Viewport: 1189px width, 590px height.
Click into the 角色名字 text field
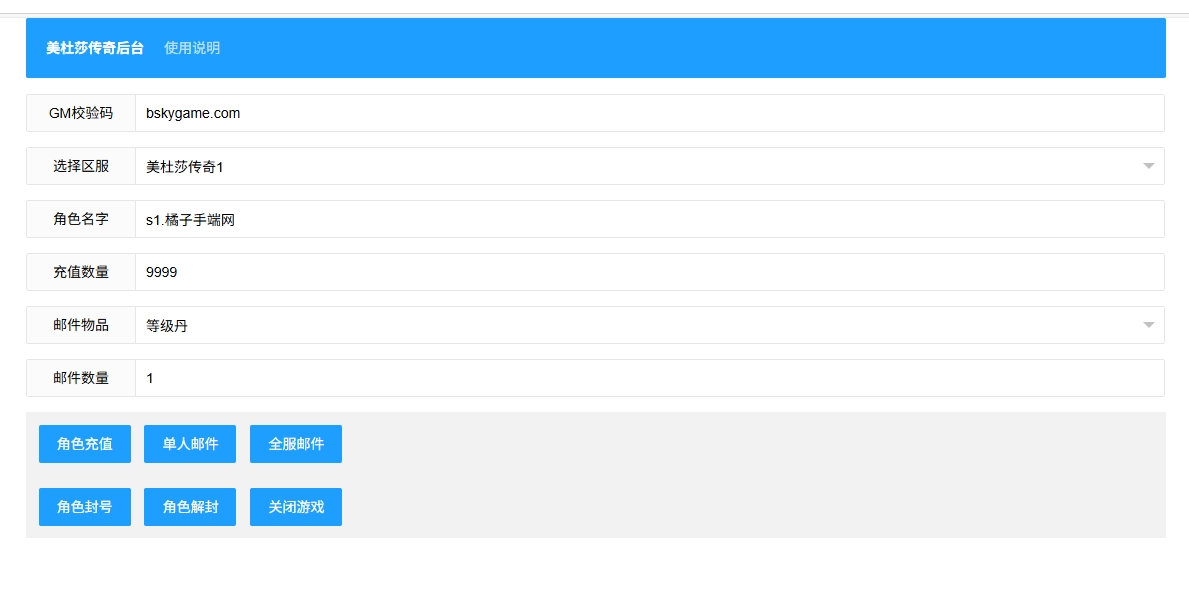click(650, 219)
